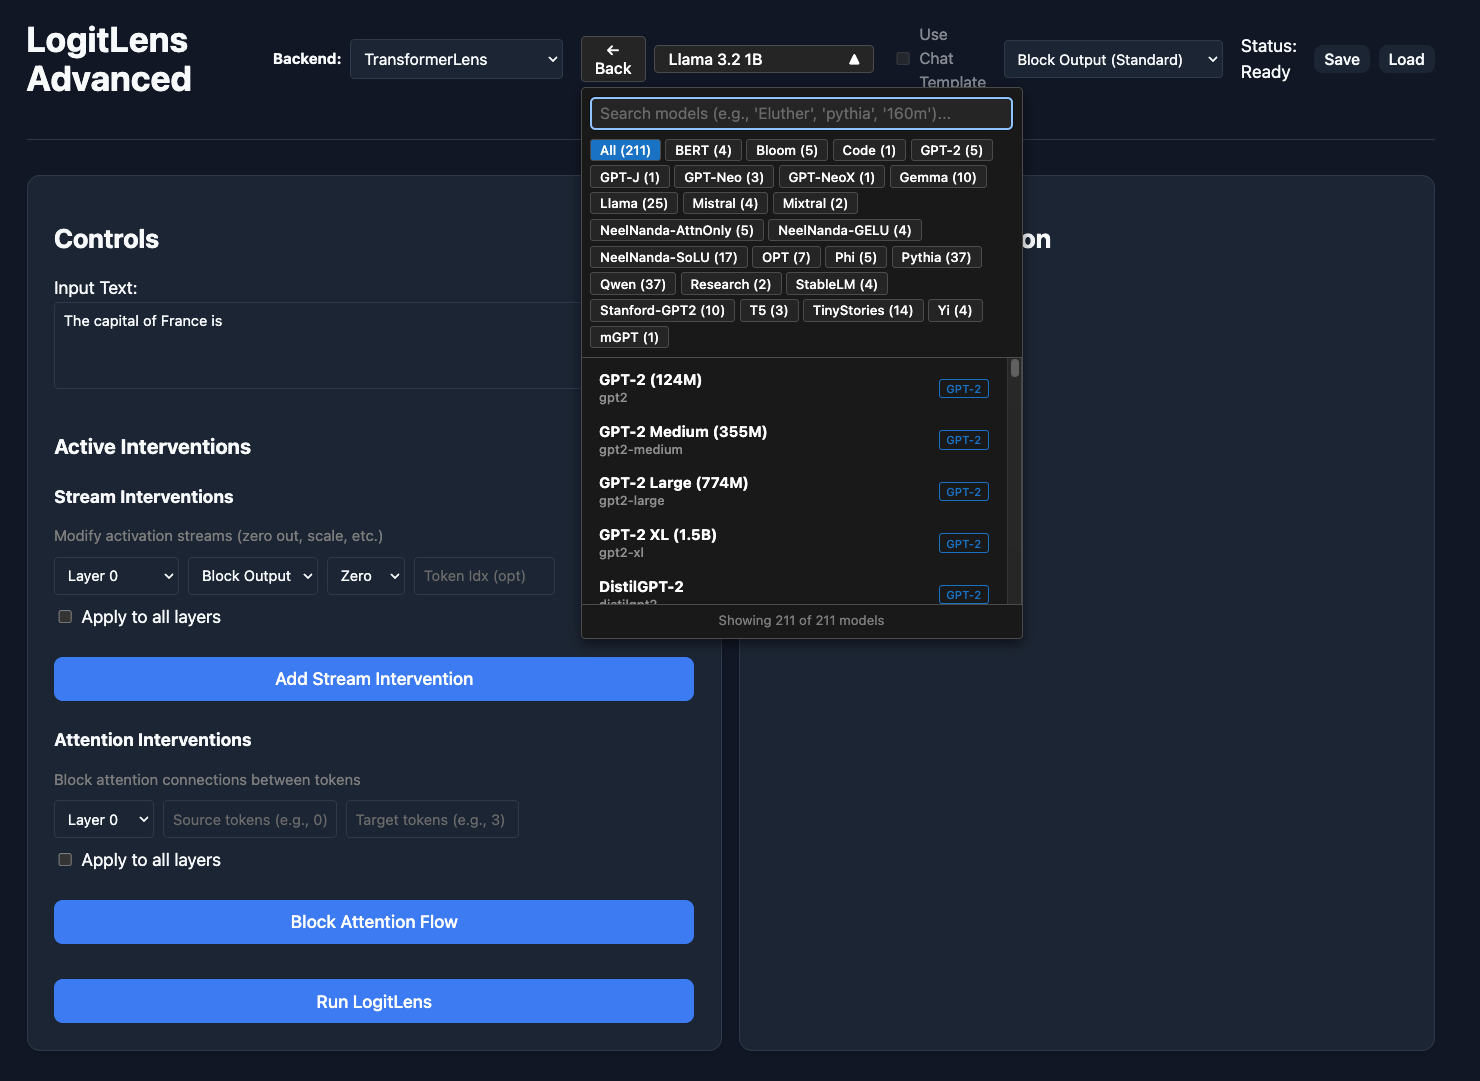Filter models by Mixtral (2)
1480x1081 pixels.
click(815, 203)
